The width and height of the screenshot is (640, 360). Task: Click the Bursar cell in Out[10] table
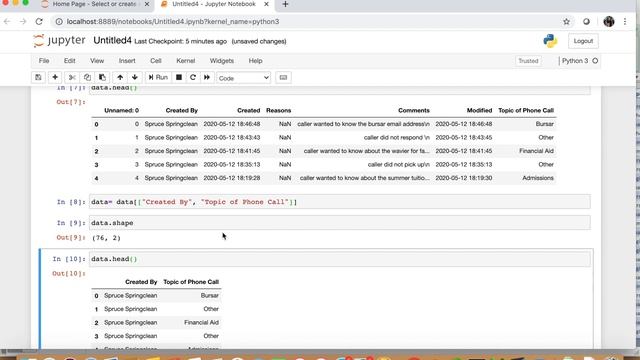point(209,296)
